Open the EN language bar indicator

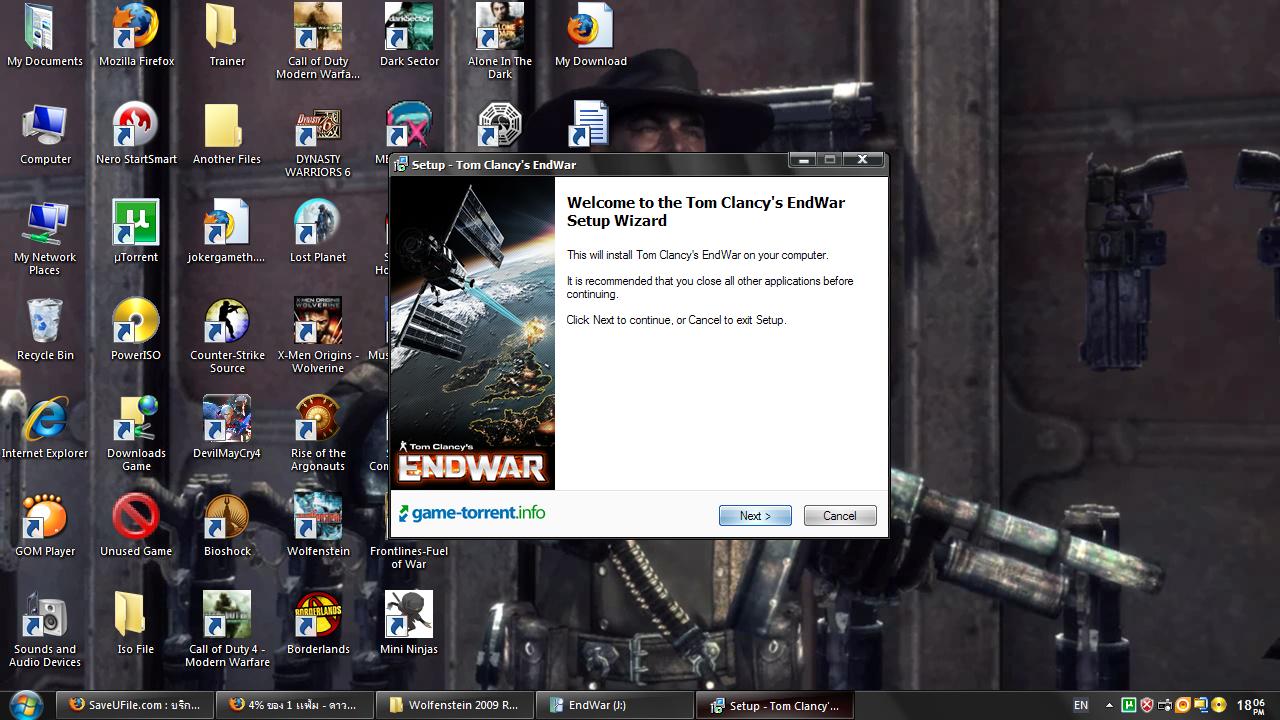(x=1081, y=705)
